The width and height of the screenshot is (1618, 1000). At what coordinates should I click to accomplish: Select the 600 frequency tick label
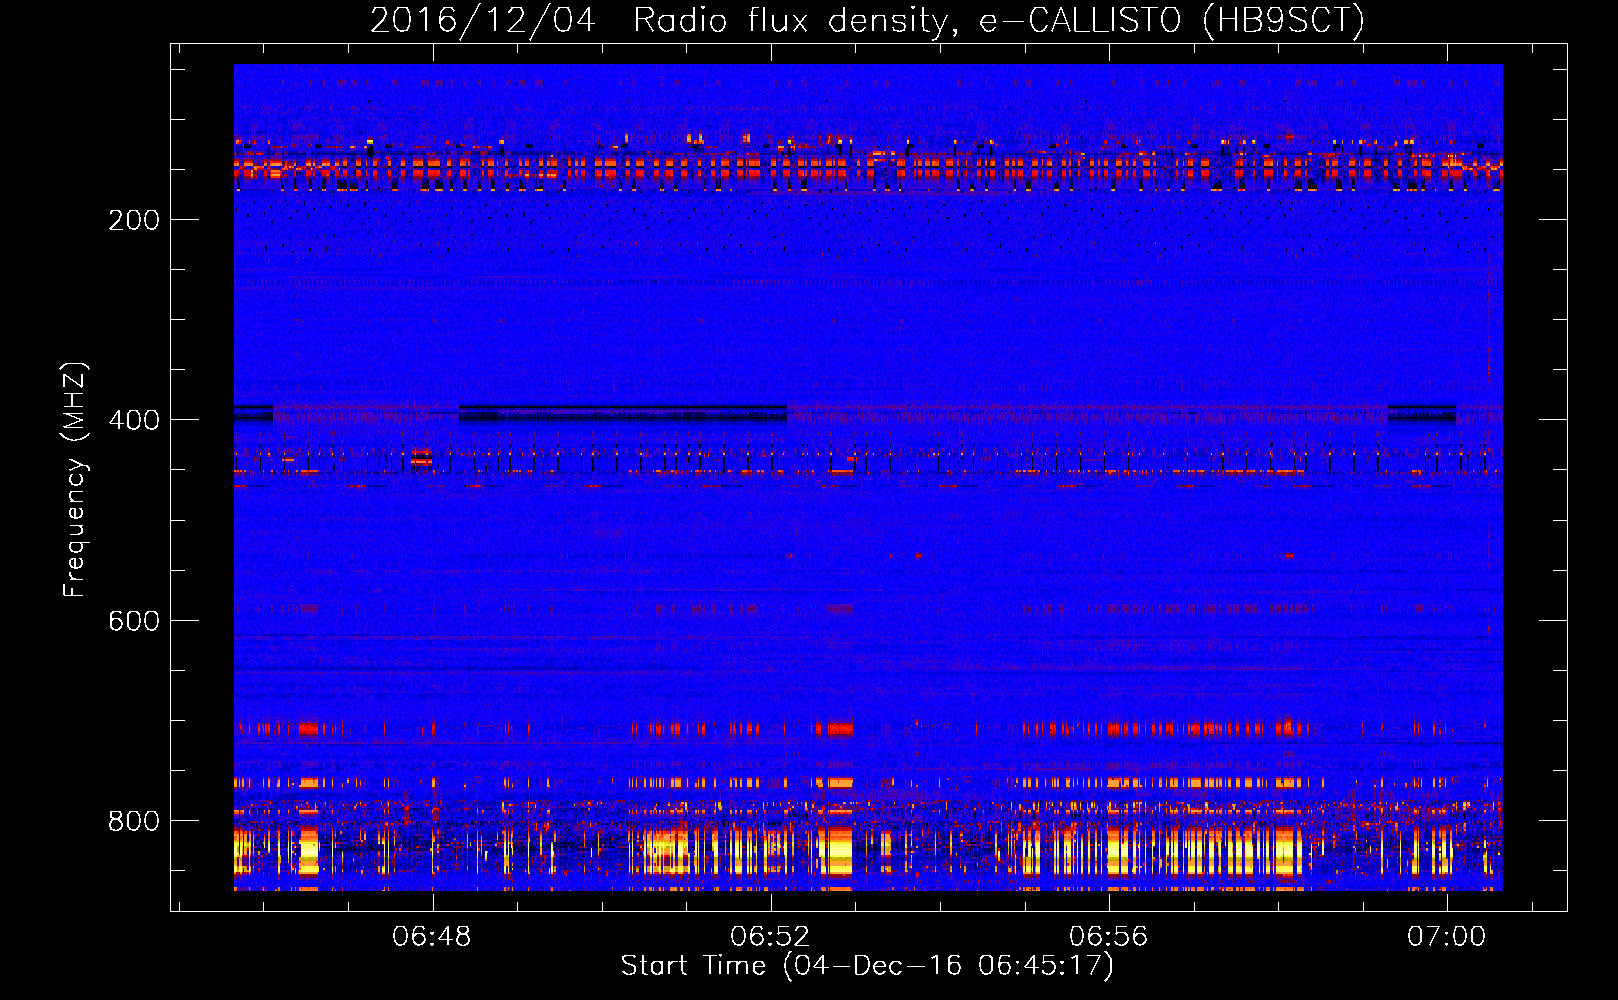pyautogui.click(x=134, y=621)
